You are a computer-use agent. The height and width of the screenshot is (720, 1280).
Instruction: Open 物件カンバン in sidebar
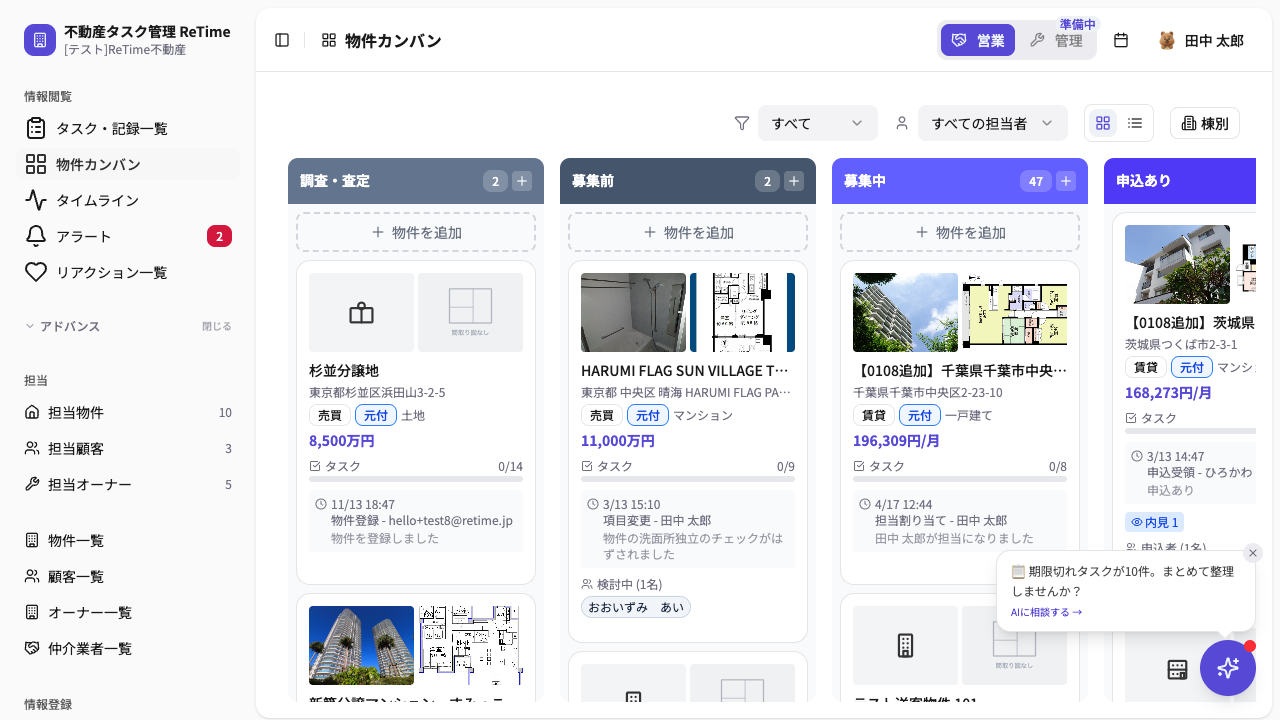coord(128,164)
